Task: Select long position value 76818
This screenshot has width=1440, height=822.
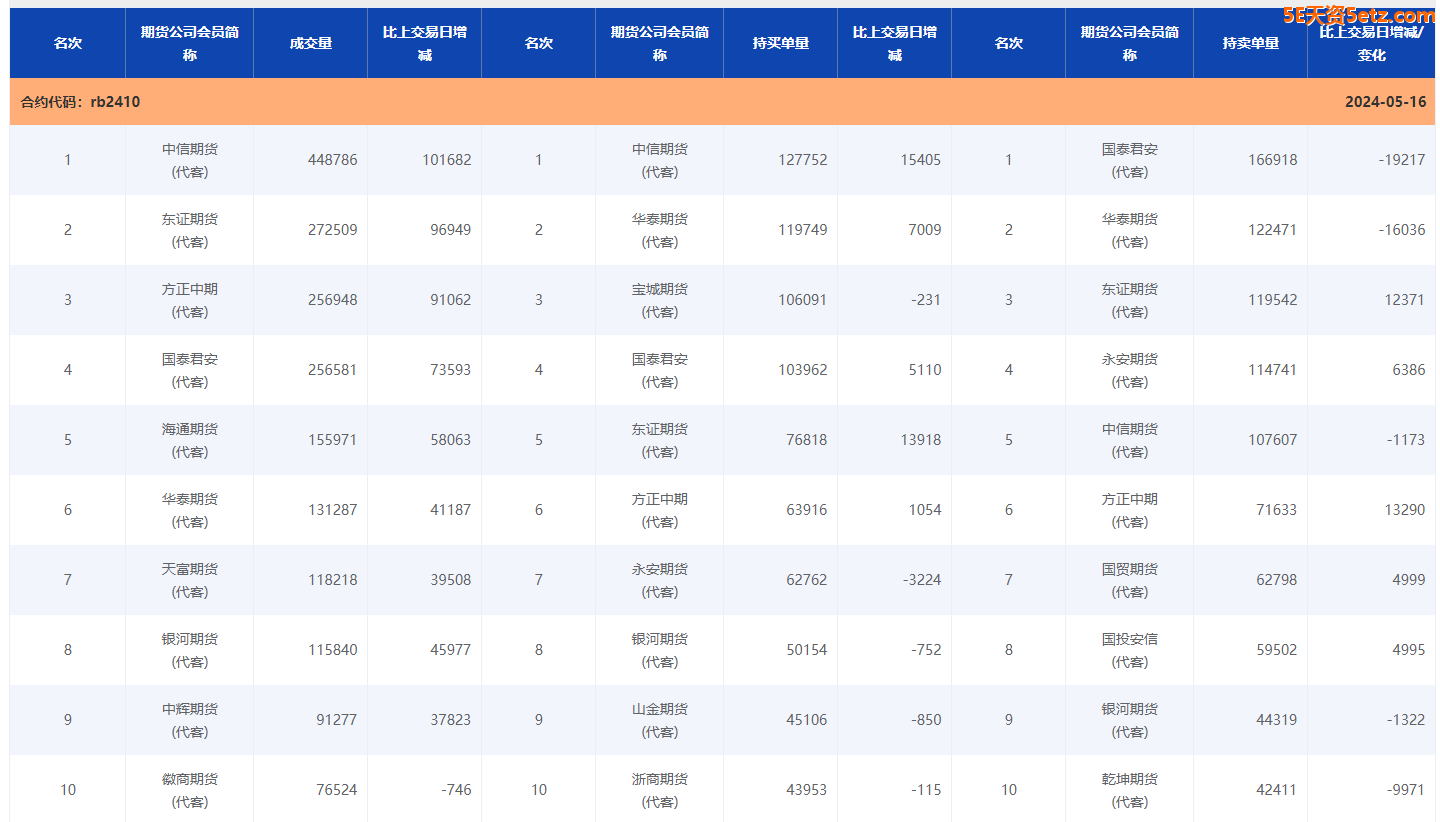Action: 806,440
